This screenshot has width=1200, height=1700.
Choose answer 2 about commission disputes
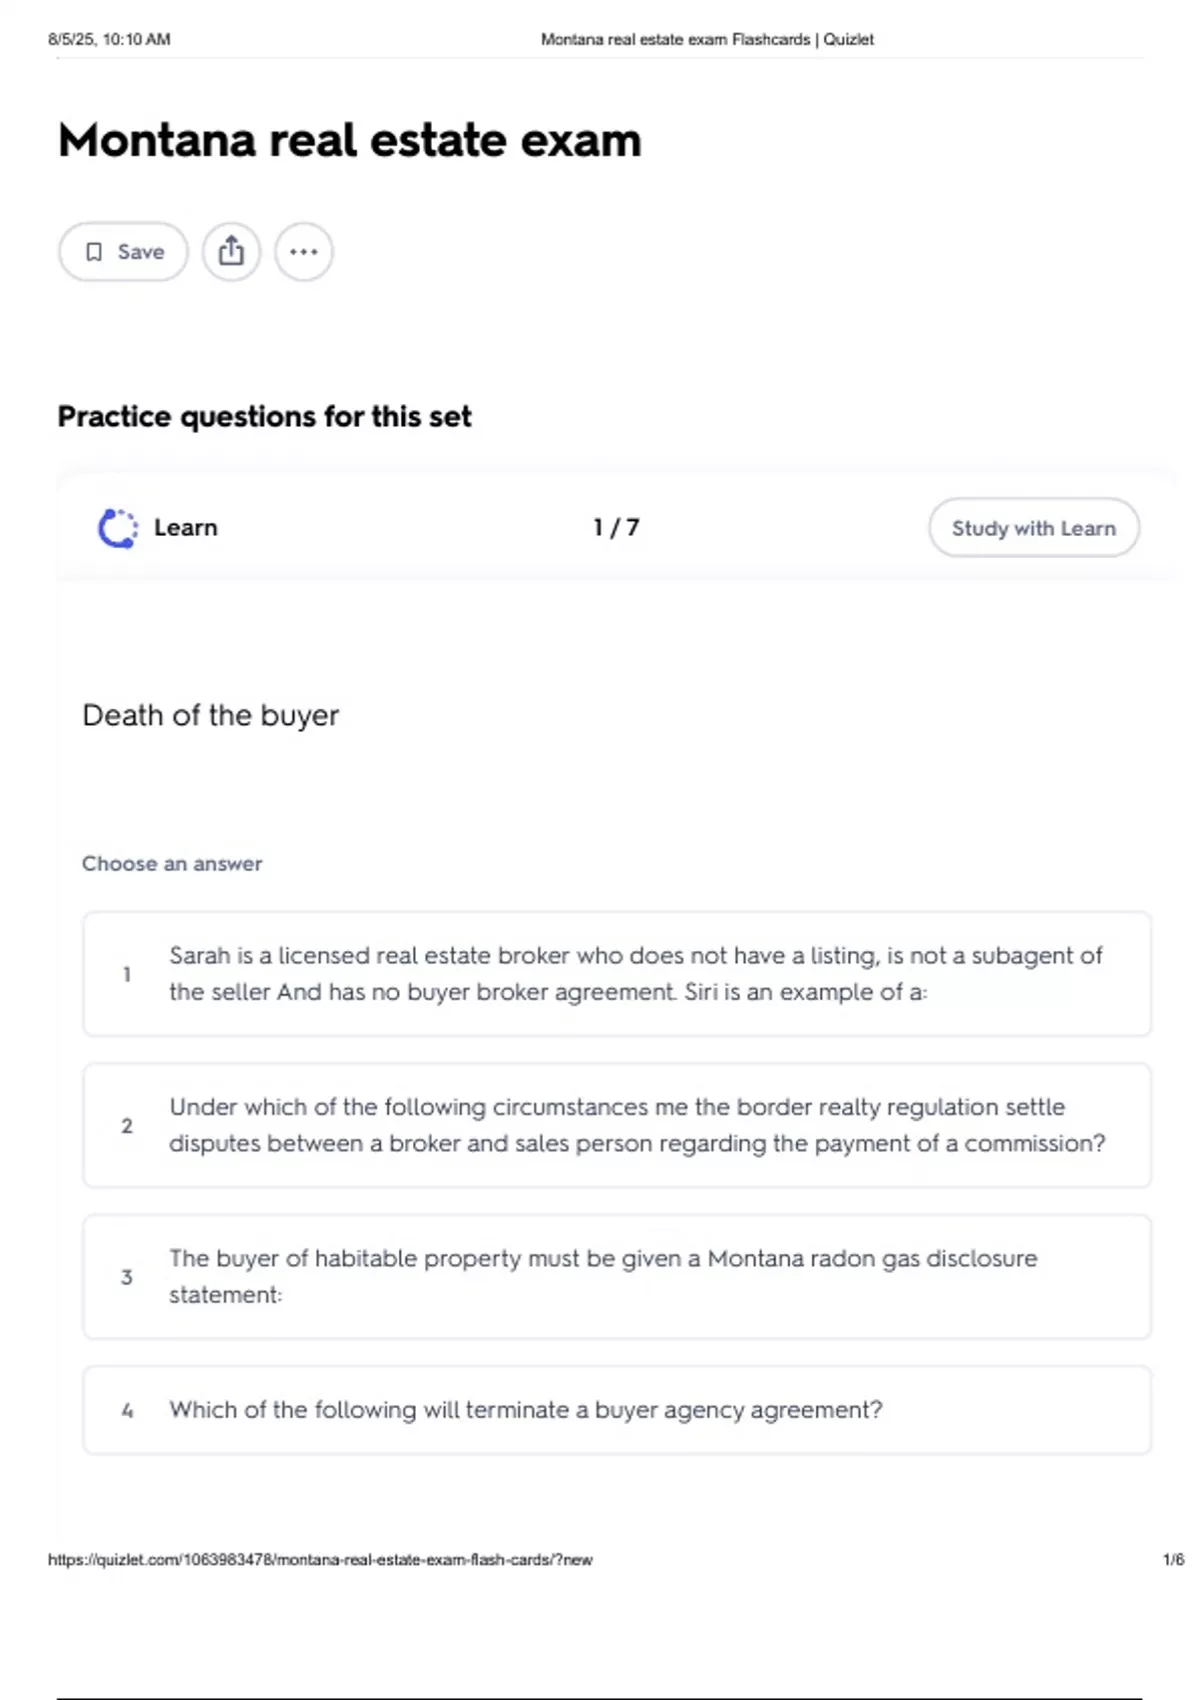[617, 1125]
